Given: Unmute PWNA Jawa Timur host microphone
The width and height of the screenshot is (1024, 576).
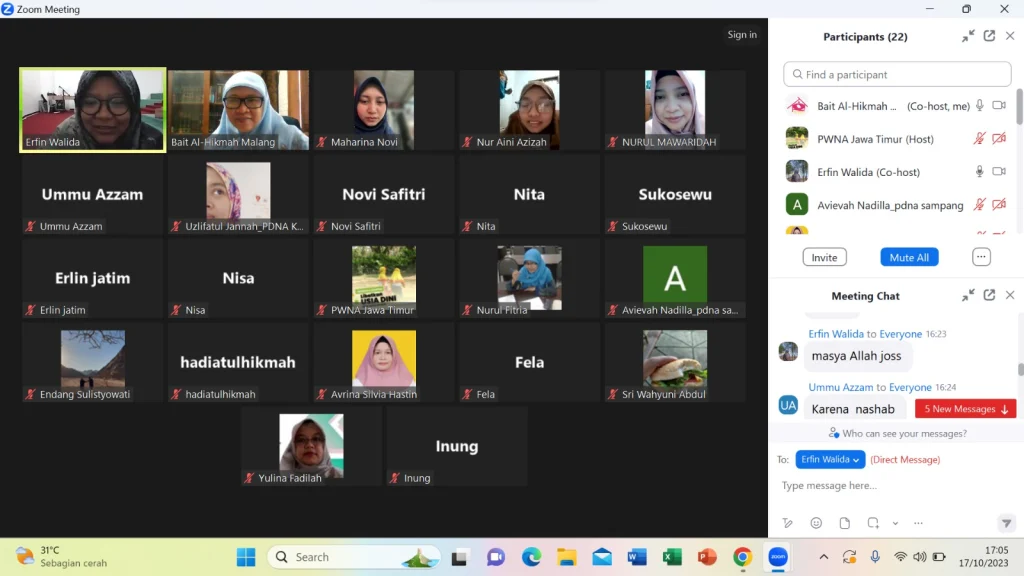Looking at the screenshot, I should 980,138.
